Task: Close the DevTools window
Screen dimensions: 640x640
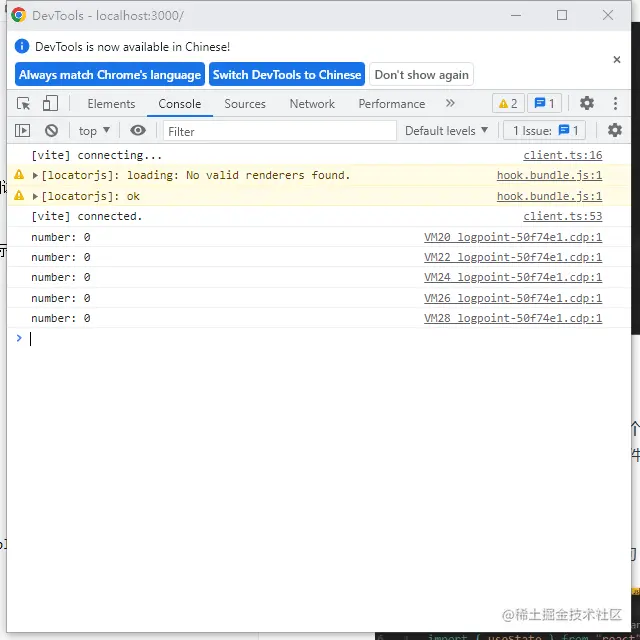Action: click(x=608, y=15)
